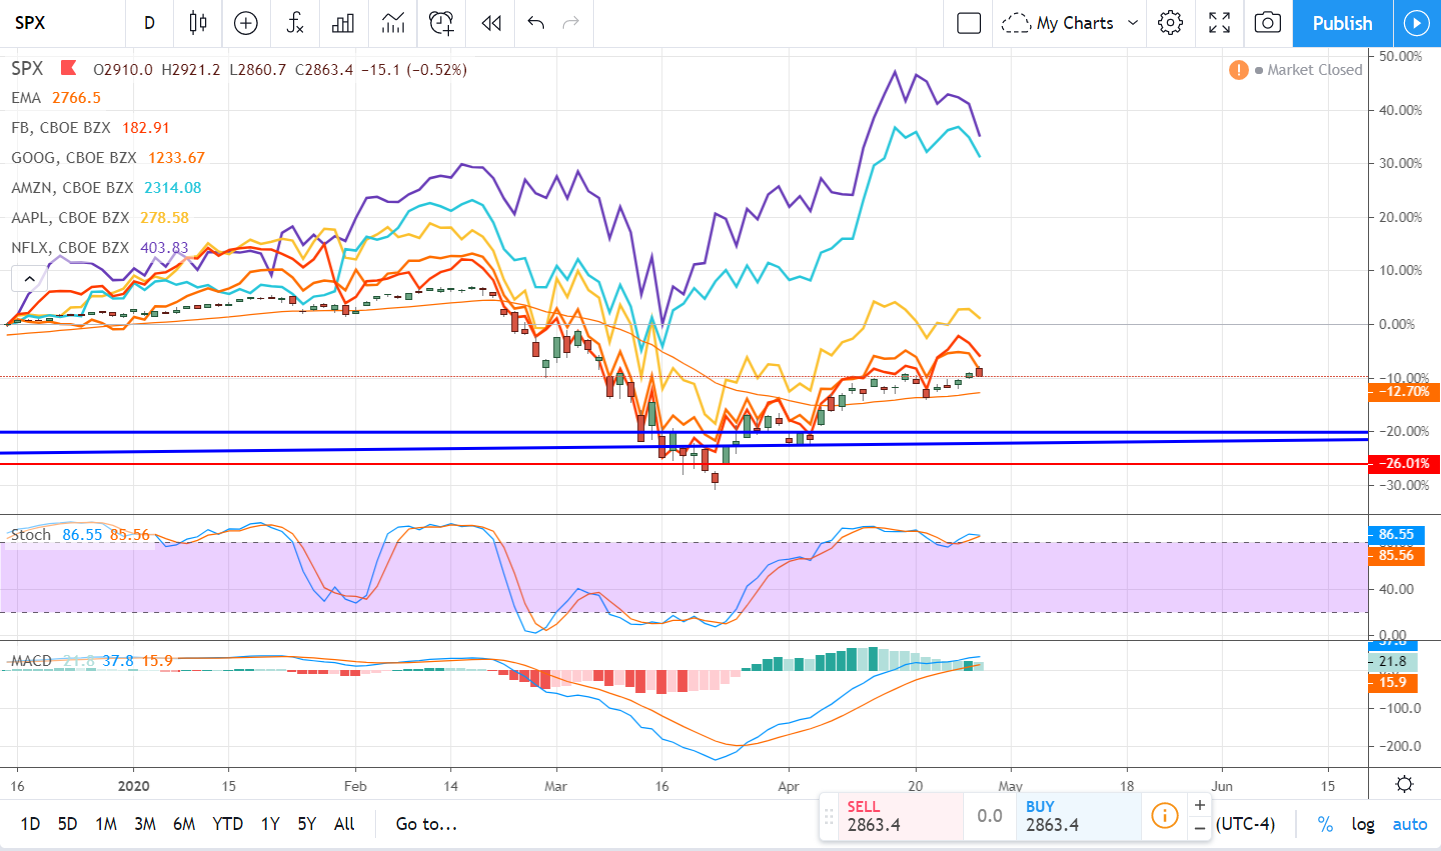Viewport: 1441px width, 851px height.
Task: Open the Indicators fx menu
Action: [294, 23]
